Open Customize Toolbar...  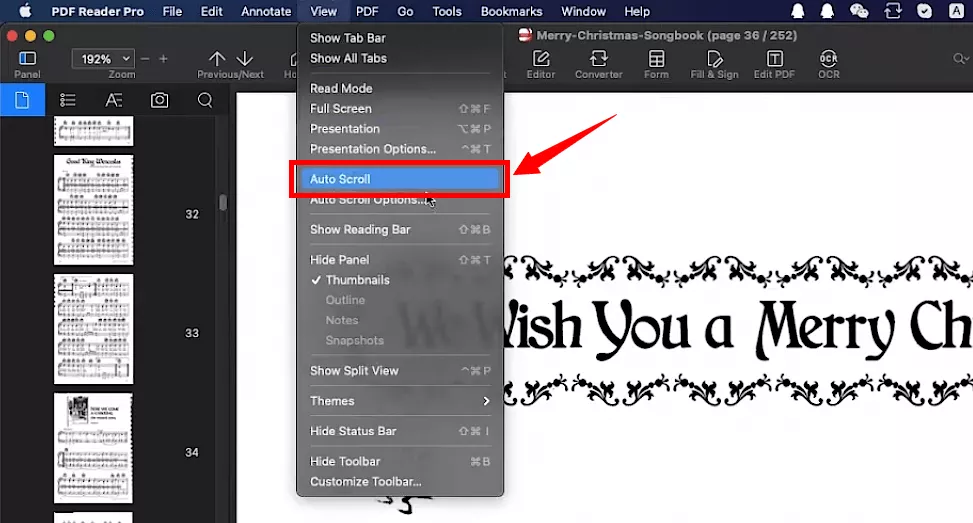click(400, 481)
